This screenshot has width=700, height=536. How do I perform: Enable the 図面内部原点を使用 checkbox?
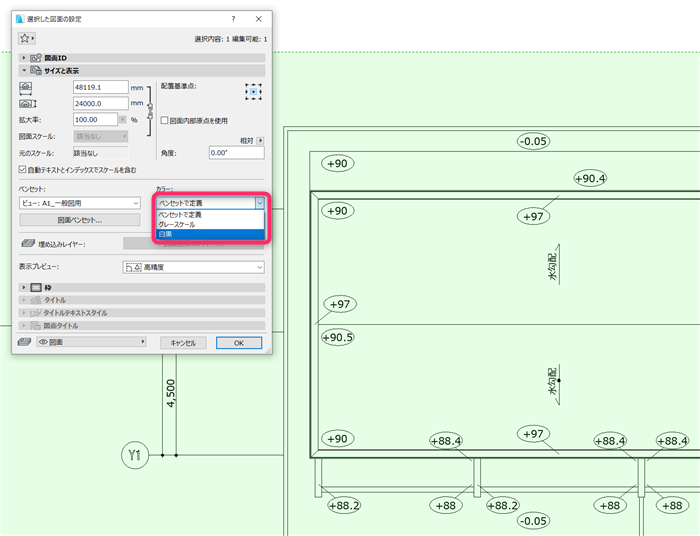pyautogui.click(x=164, y=120)
